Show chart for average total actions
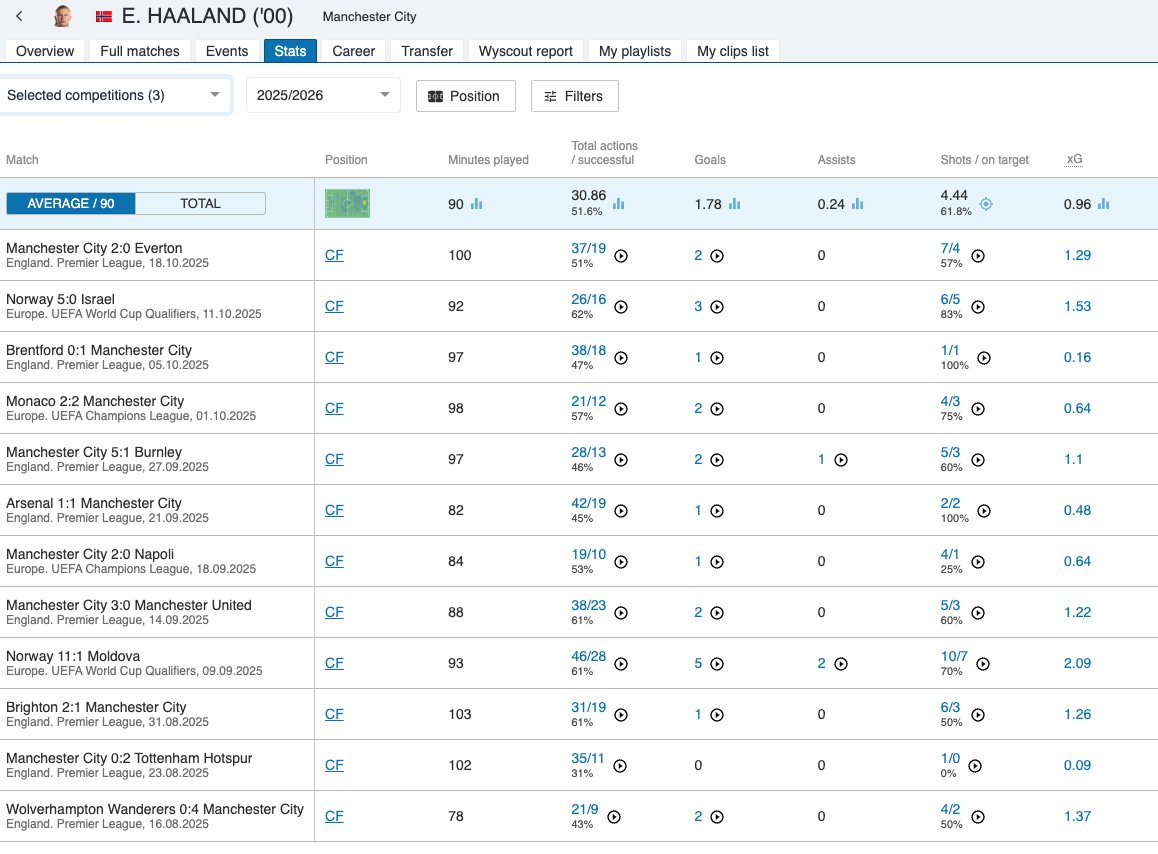 tap(618, 204)
